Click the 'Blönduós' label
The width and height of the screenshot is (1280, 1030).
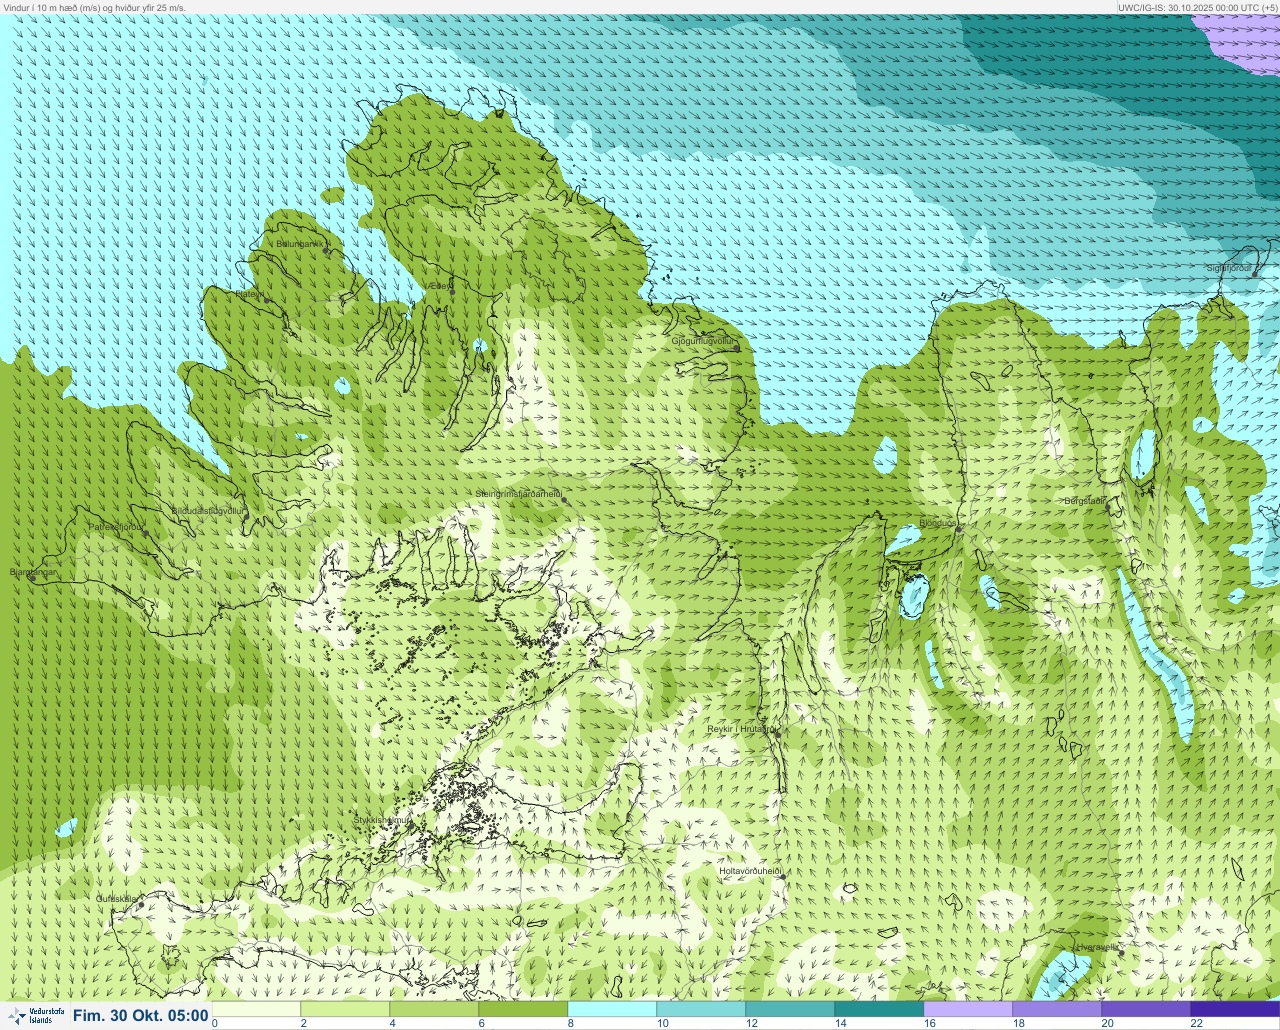(938, 523)
